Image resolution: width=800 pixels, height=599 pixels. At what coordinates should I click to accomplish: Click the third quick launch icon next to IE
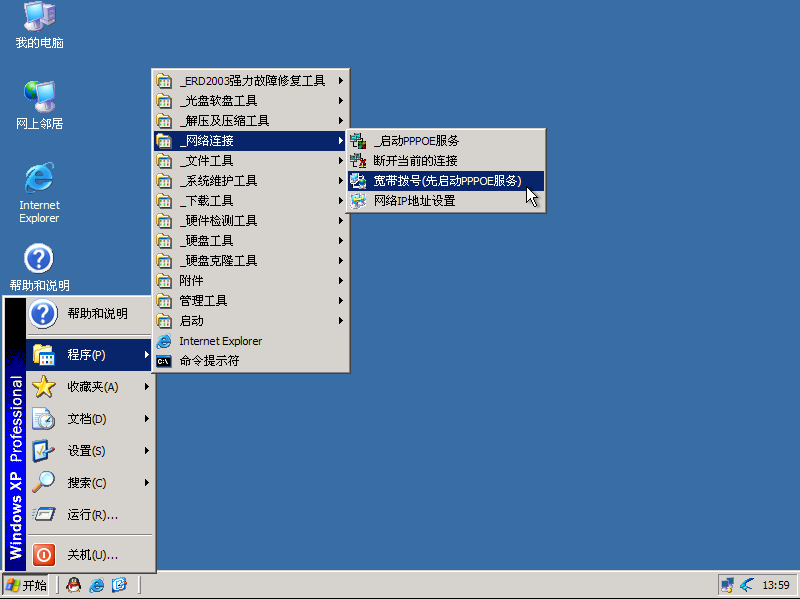coord(119,585)
